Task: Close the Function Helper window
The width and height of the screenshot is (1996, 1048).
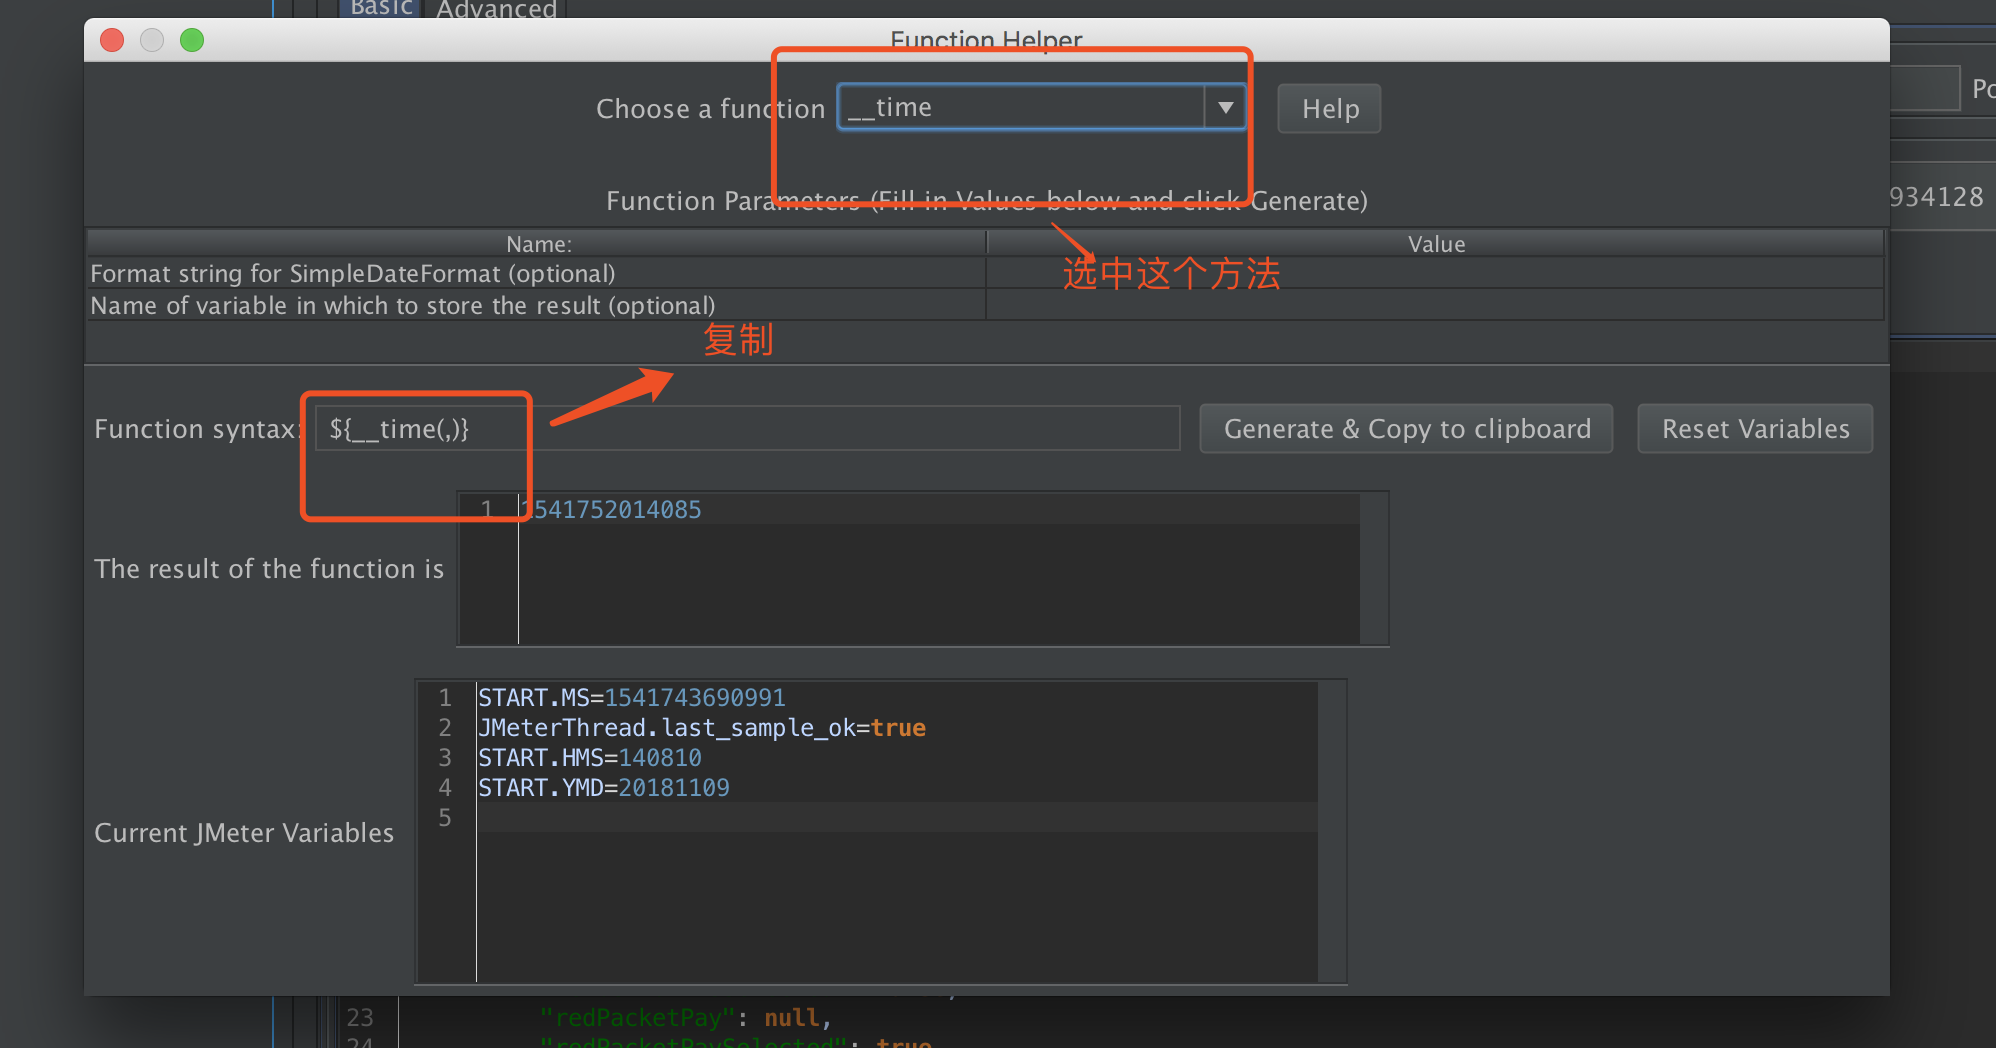Action: point(112,40)
